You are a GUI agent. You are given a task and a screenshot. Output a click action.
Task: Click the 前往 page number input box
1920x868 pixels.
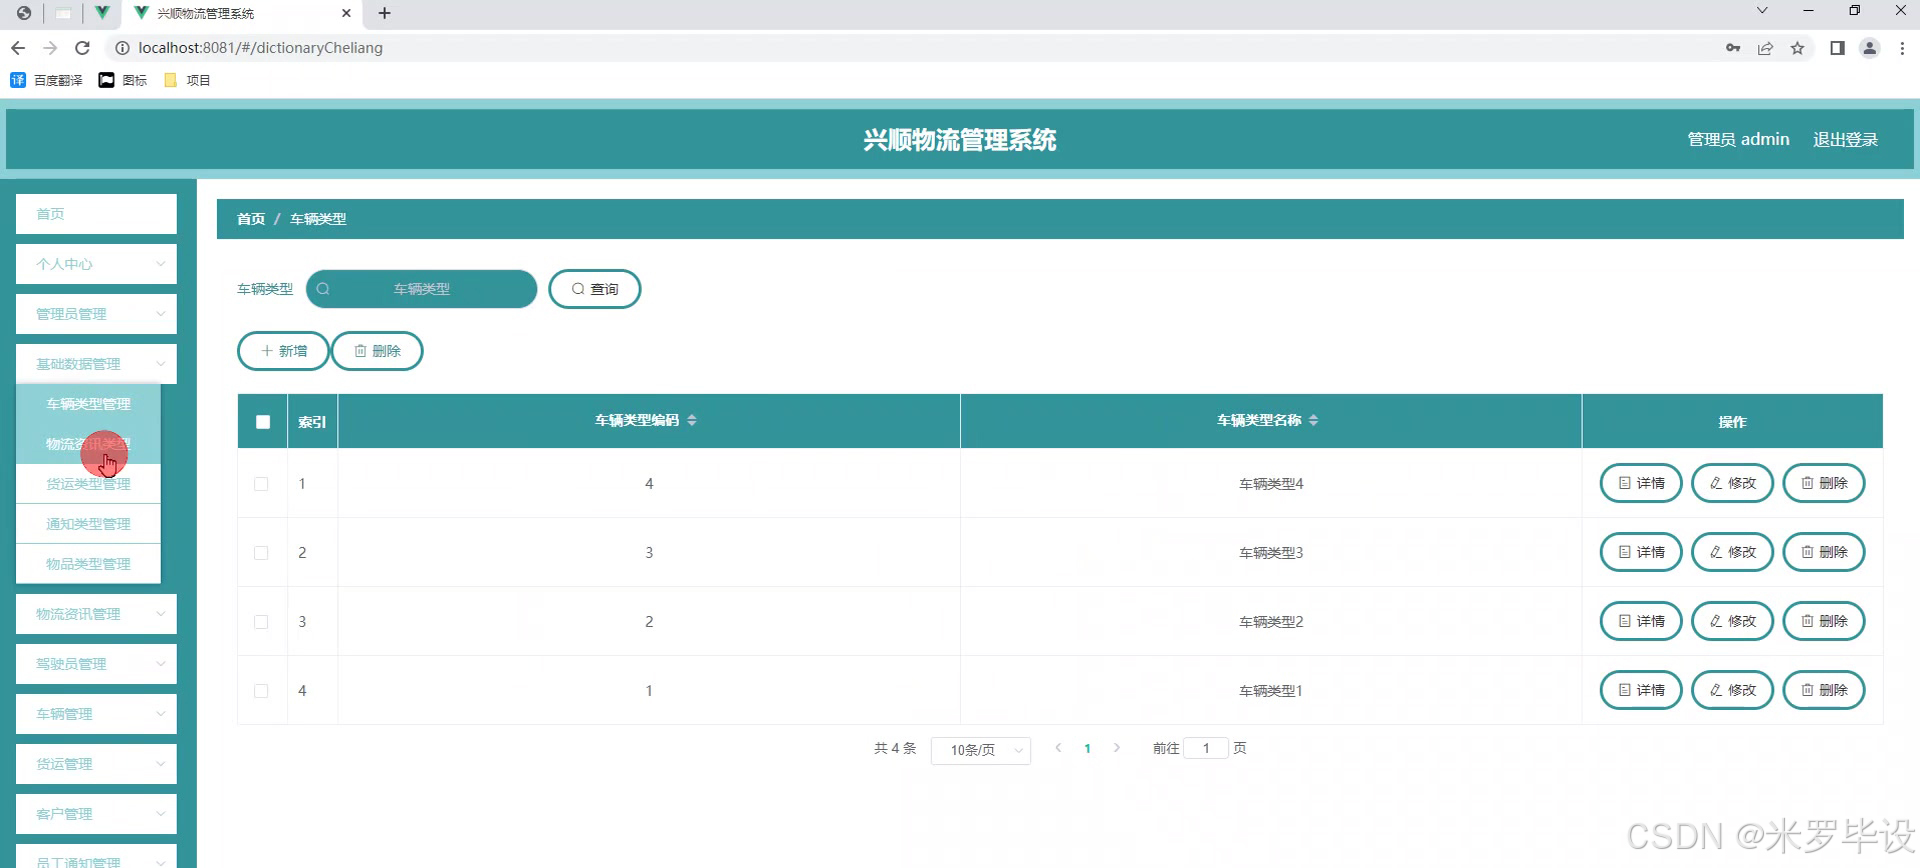pyautogui.click(x=1206, y=748)
